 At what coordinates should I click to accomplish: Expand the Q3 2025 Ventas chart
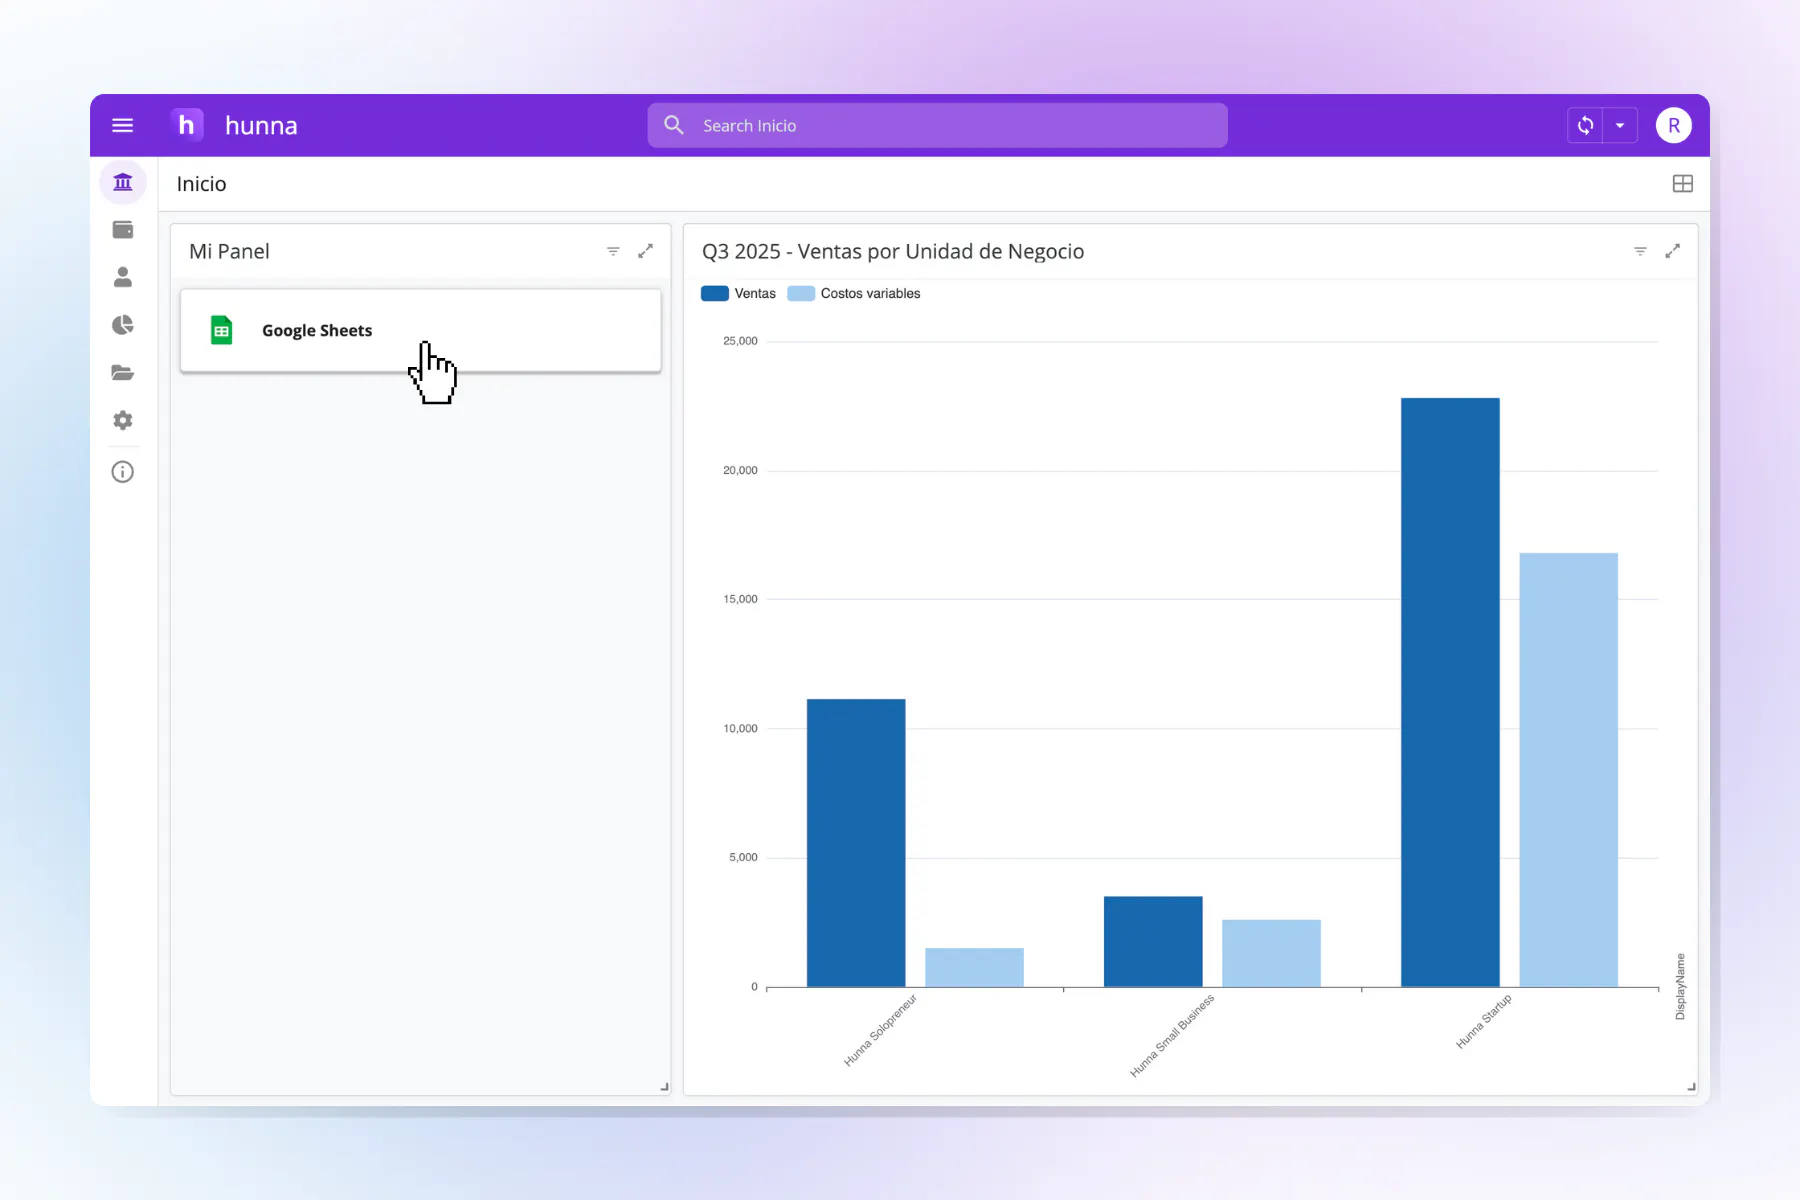pos(1672,251)
